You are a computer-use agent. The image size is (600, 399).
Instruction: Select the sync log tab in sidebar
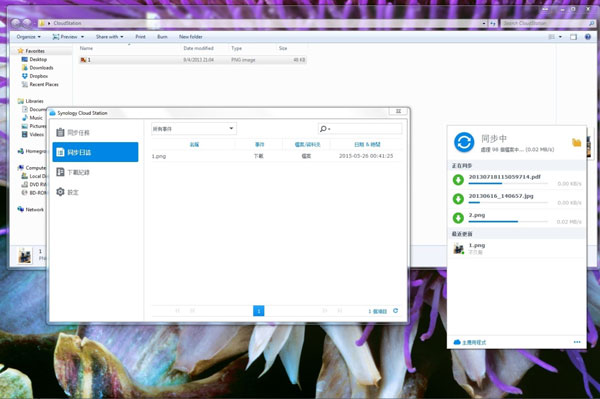pyautogui.click(x=95, y=152)
